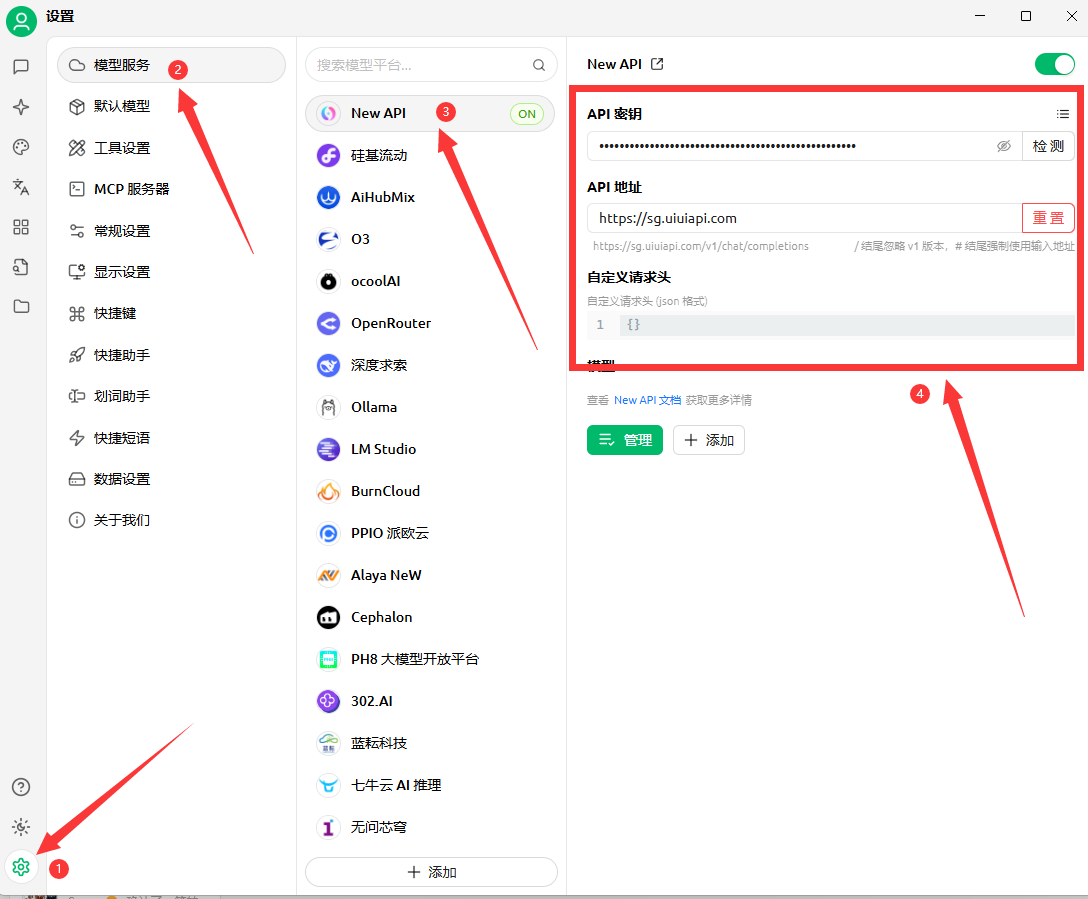Viewport: 1088px width, 899px height.
Task: Open the knowledge base sidebar icon
Action: [x=22, y=266]
